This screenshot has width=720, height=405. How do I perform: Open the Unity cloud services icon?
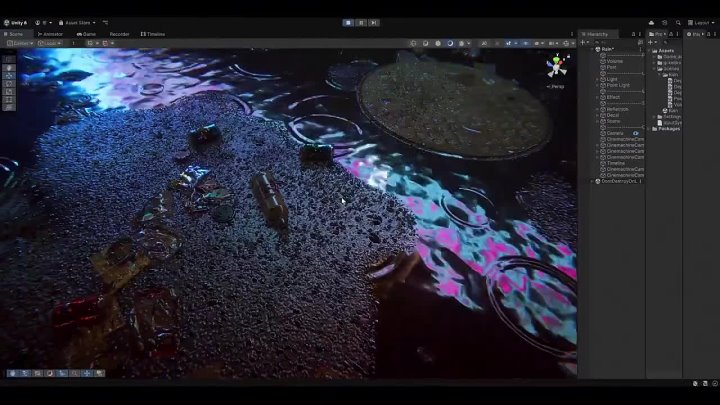651,22
